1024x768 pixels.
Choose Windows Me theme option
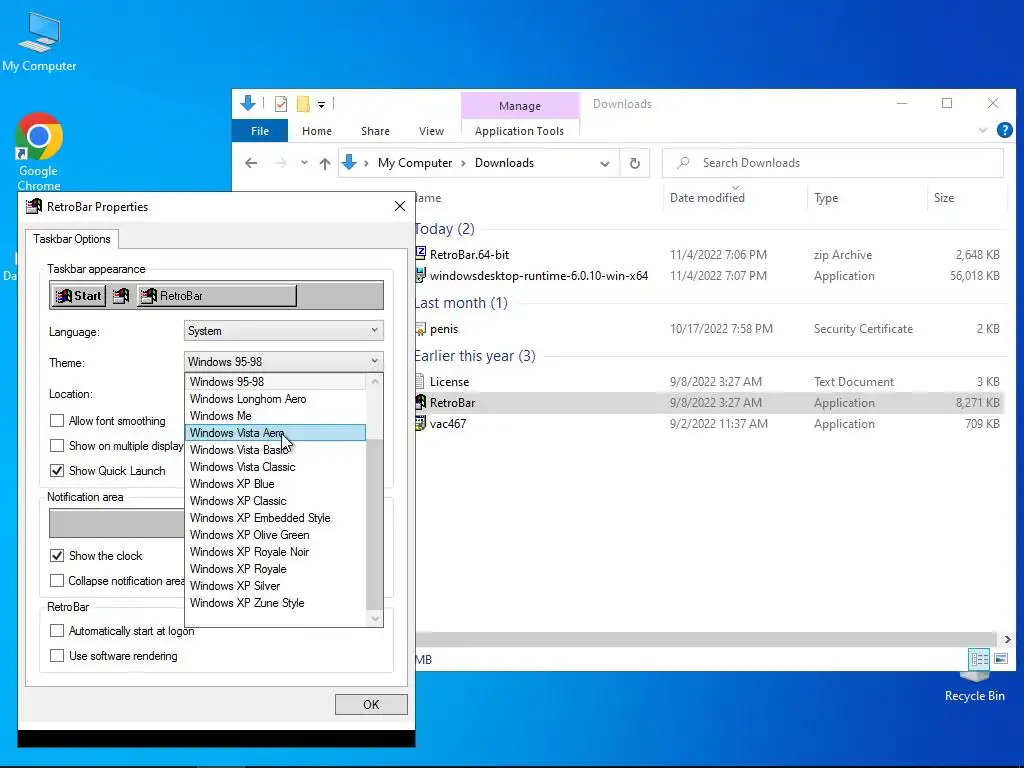(276, 416)
